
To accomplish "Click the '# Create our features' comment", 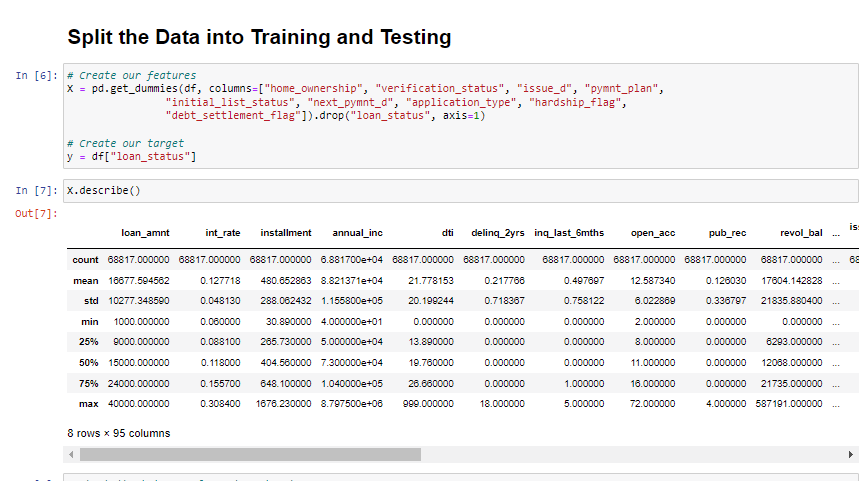I will click(132, 75).
